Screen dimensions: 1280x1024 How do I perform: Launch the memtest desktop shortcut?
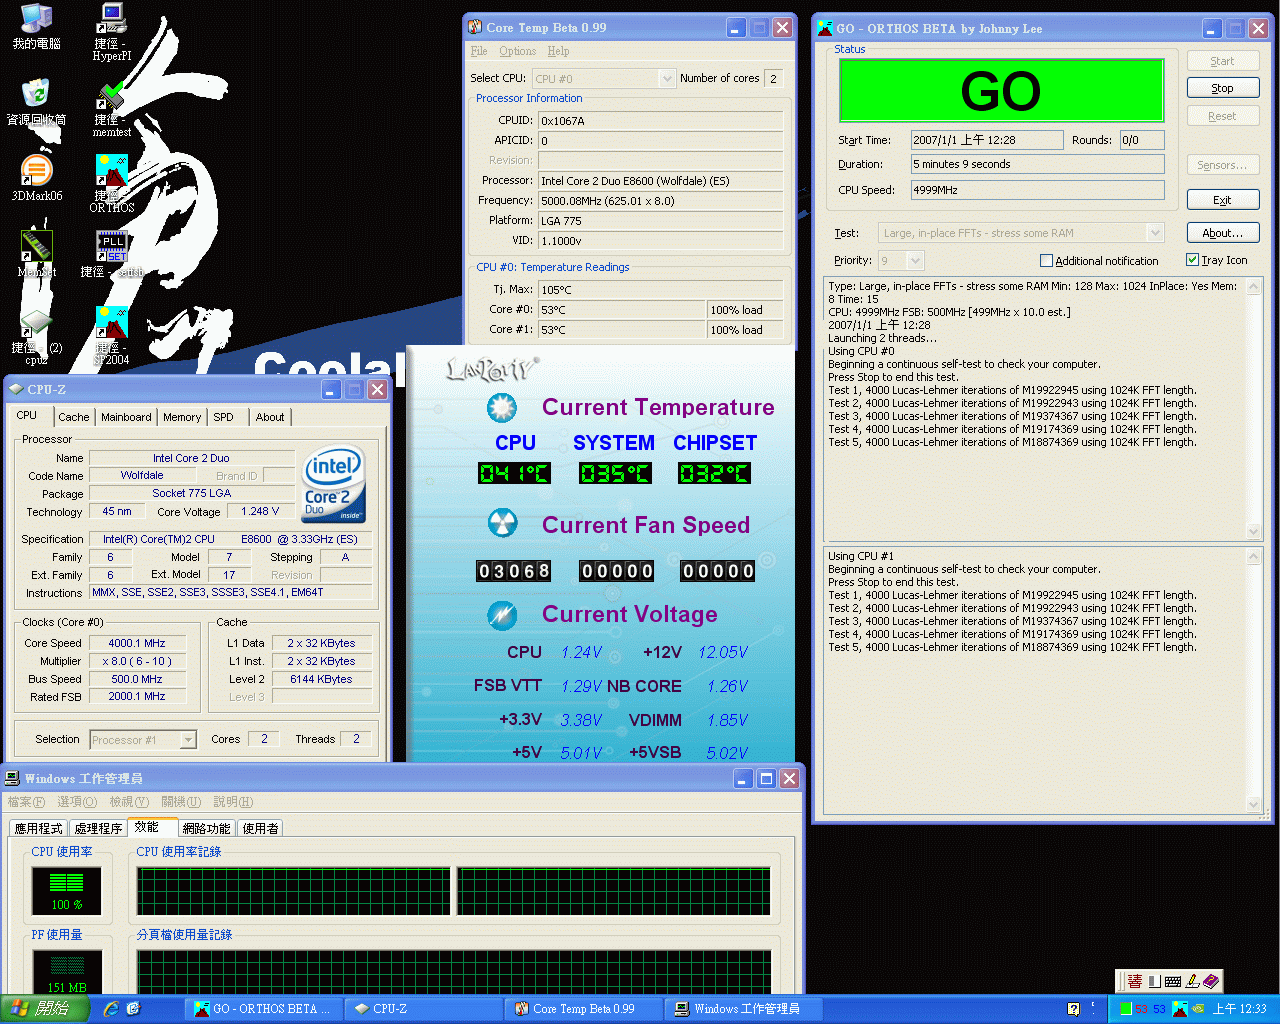click(x=112, y=108)
